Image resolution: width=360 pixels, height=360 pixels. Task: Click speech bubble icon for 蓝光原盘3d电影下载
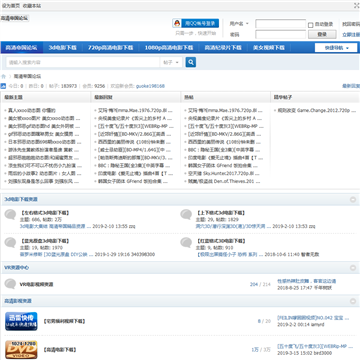[10, 242]
